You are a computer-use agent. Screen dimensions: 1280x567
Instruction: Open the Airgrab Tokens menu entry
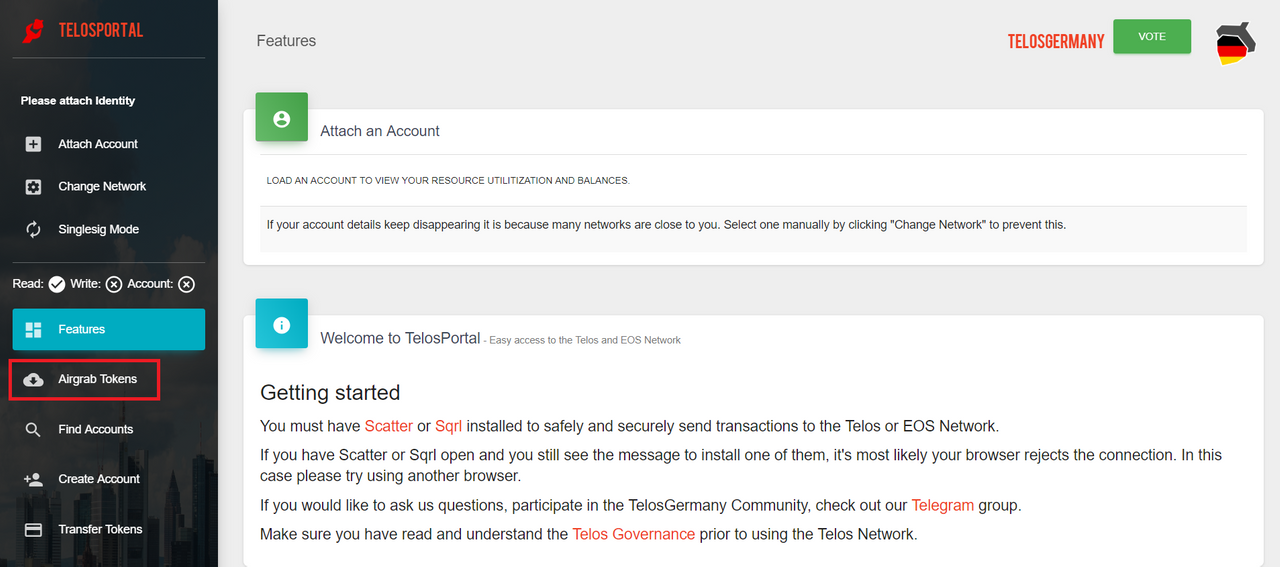(x=84, y=380)
